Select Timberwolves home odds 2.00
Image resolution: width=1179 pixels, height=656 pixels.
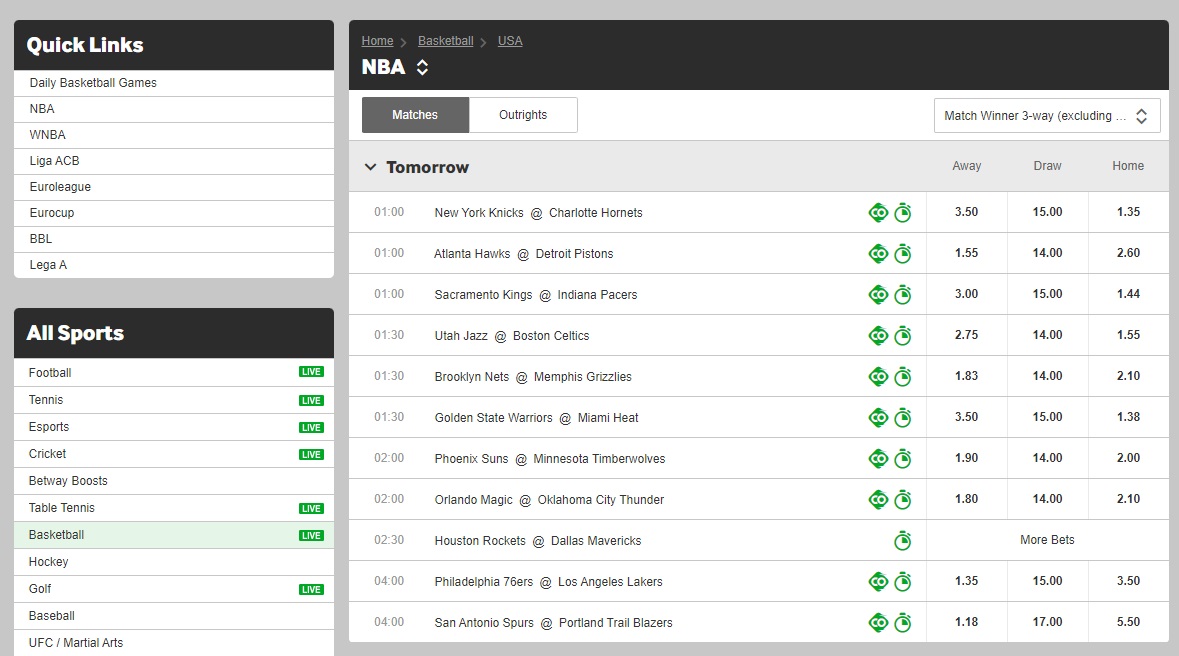(x=1129, y=458)
